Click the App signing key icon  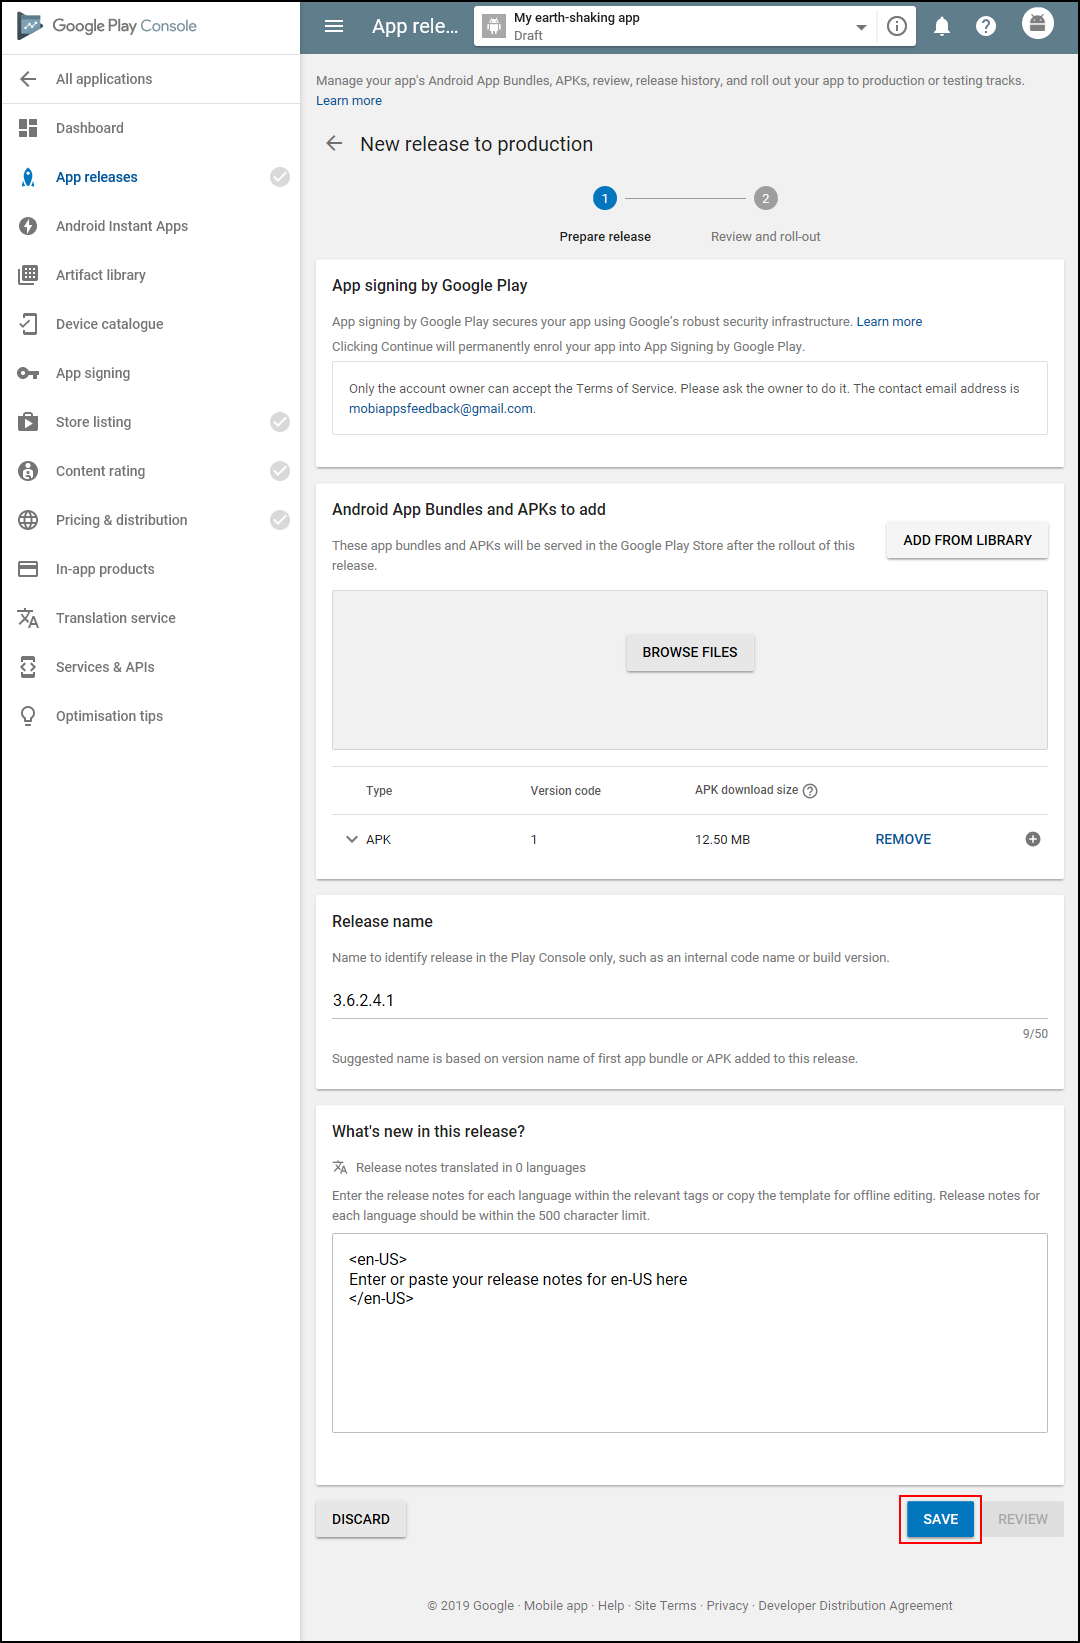click(x=28, y=373)
